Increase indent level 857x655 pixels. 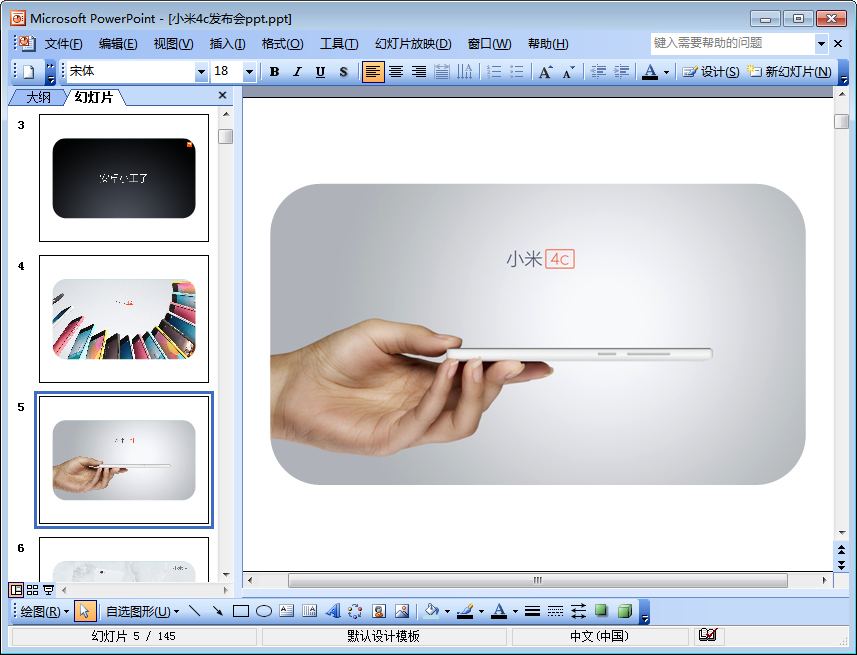pos(621,72)
